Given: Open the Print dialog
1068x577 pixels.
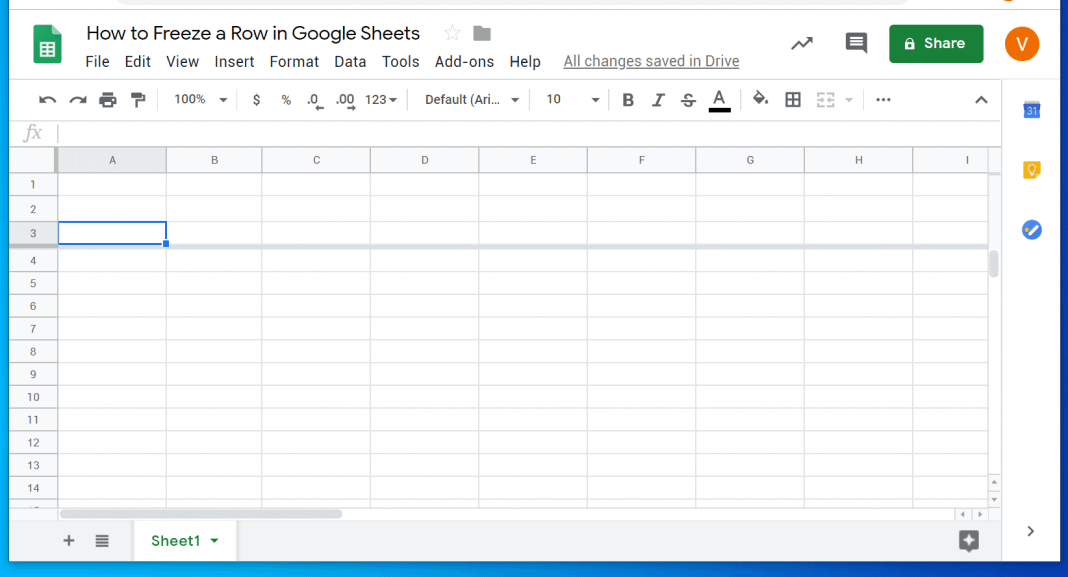Looking at the screenshot, I should 108,99.
